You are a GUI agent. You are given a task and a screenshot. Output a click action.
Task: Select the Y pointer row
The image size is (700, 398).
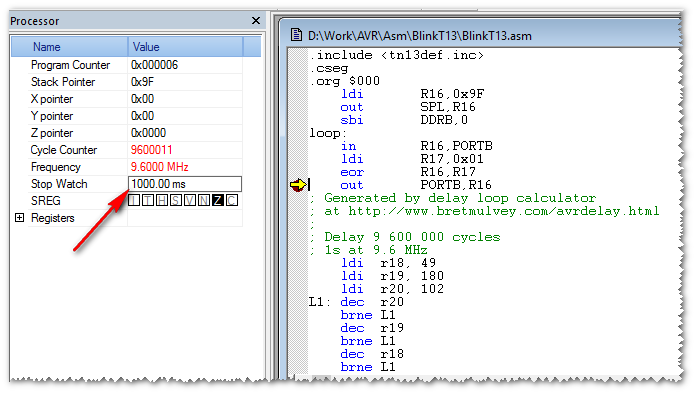135,116
